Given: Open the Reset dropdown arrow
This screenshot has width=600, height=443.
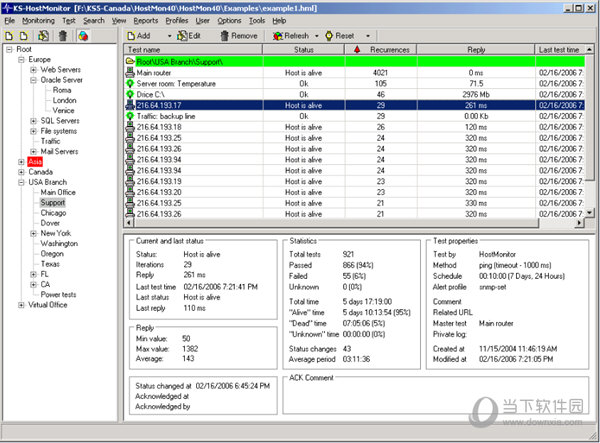Looking at the screenshot, I should pos(368,36).
